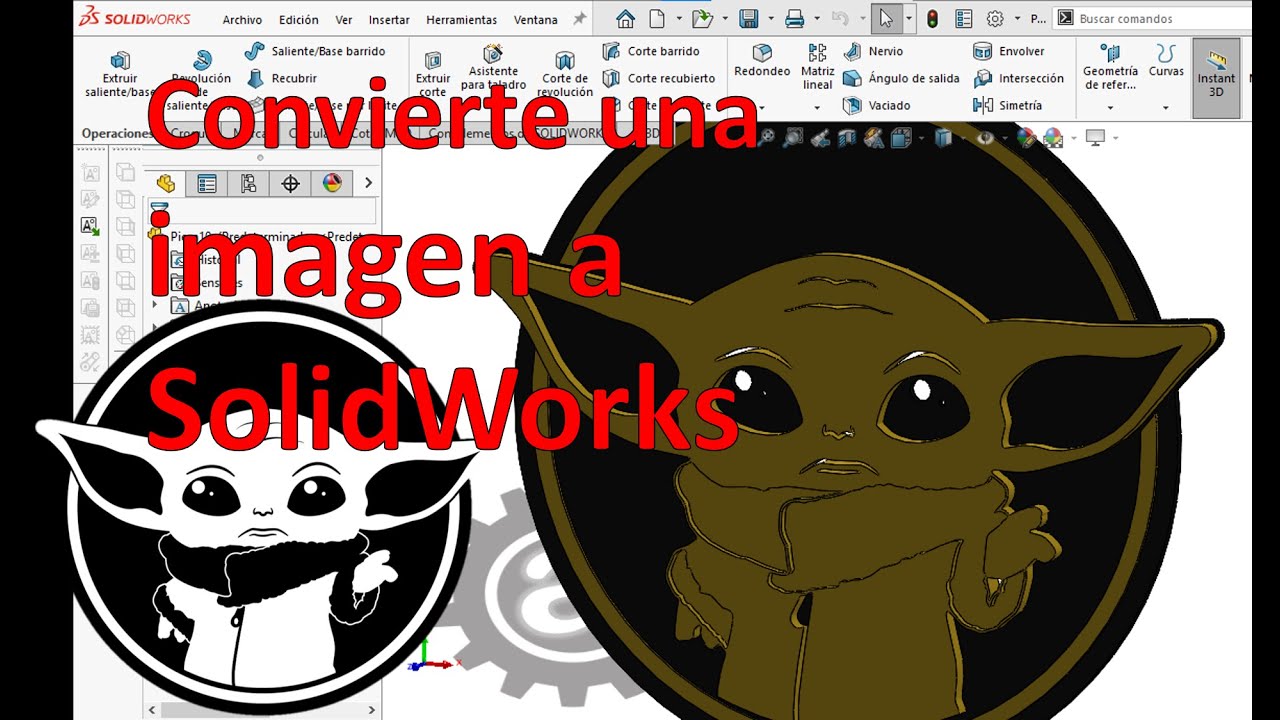Click the Nervio rib tool
Screen dimensions: 1280x720
(x=873, y=51)
